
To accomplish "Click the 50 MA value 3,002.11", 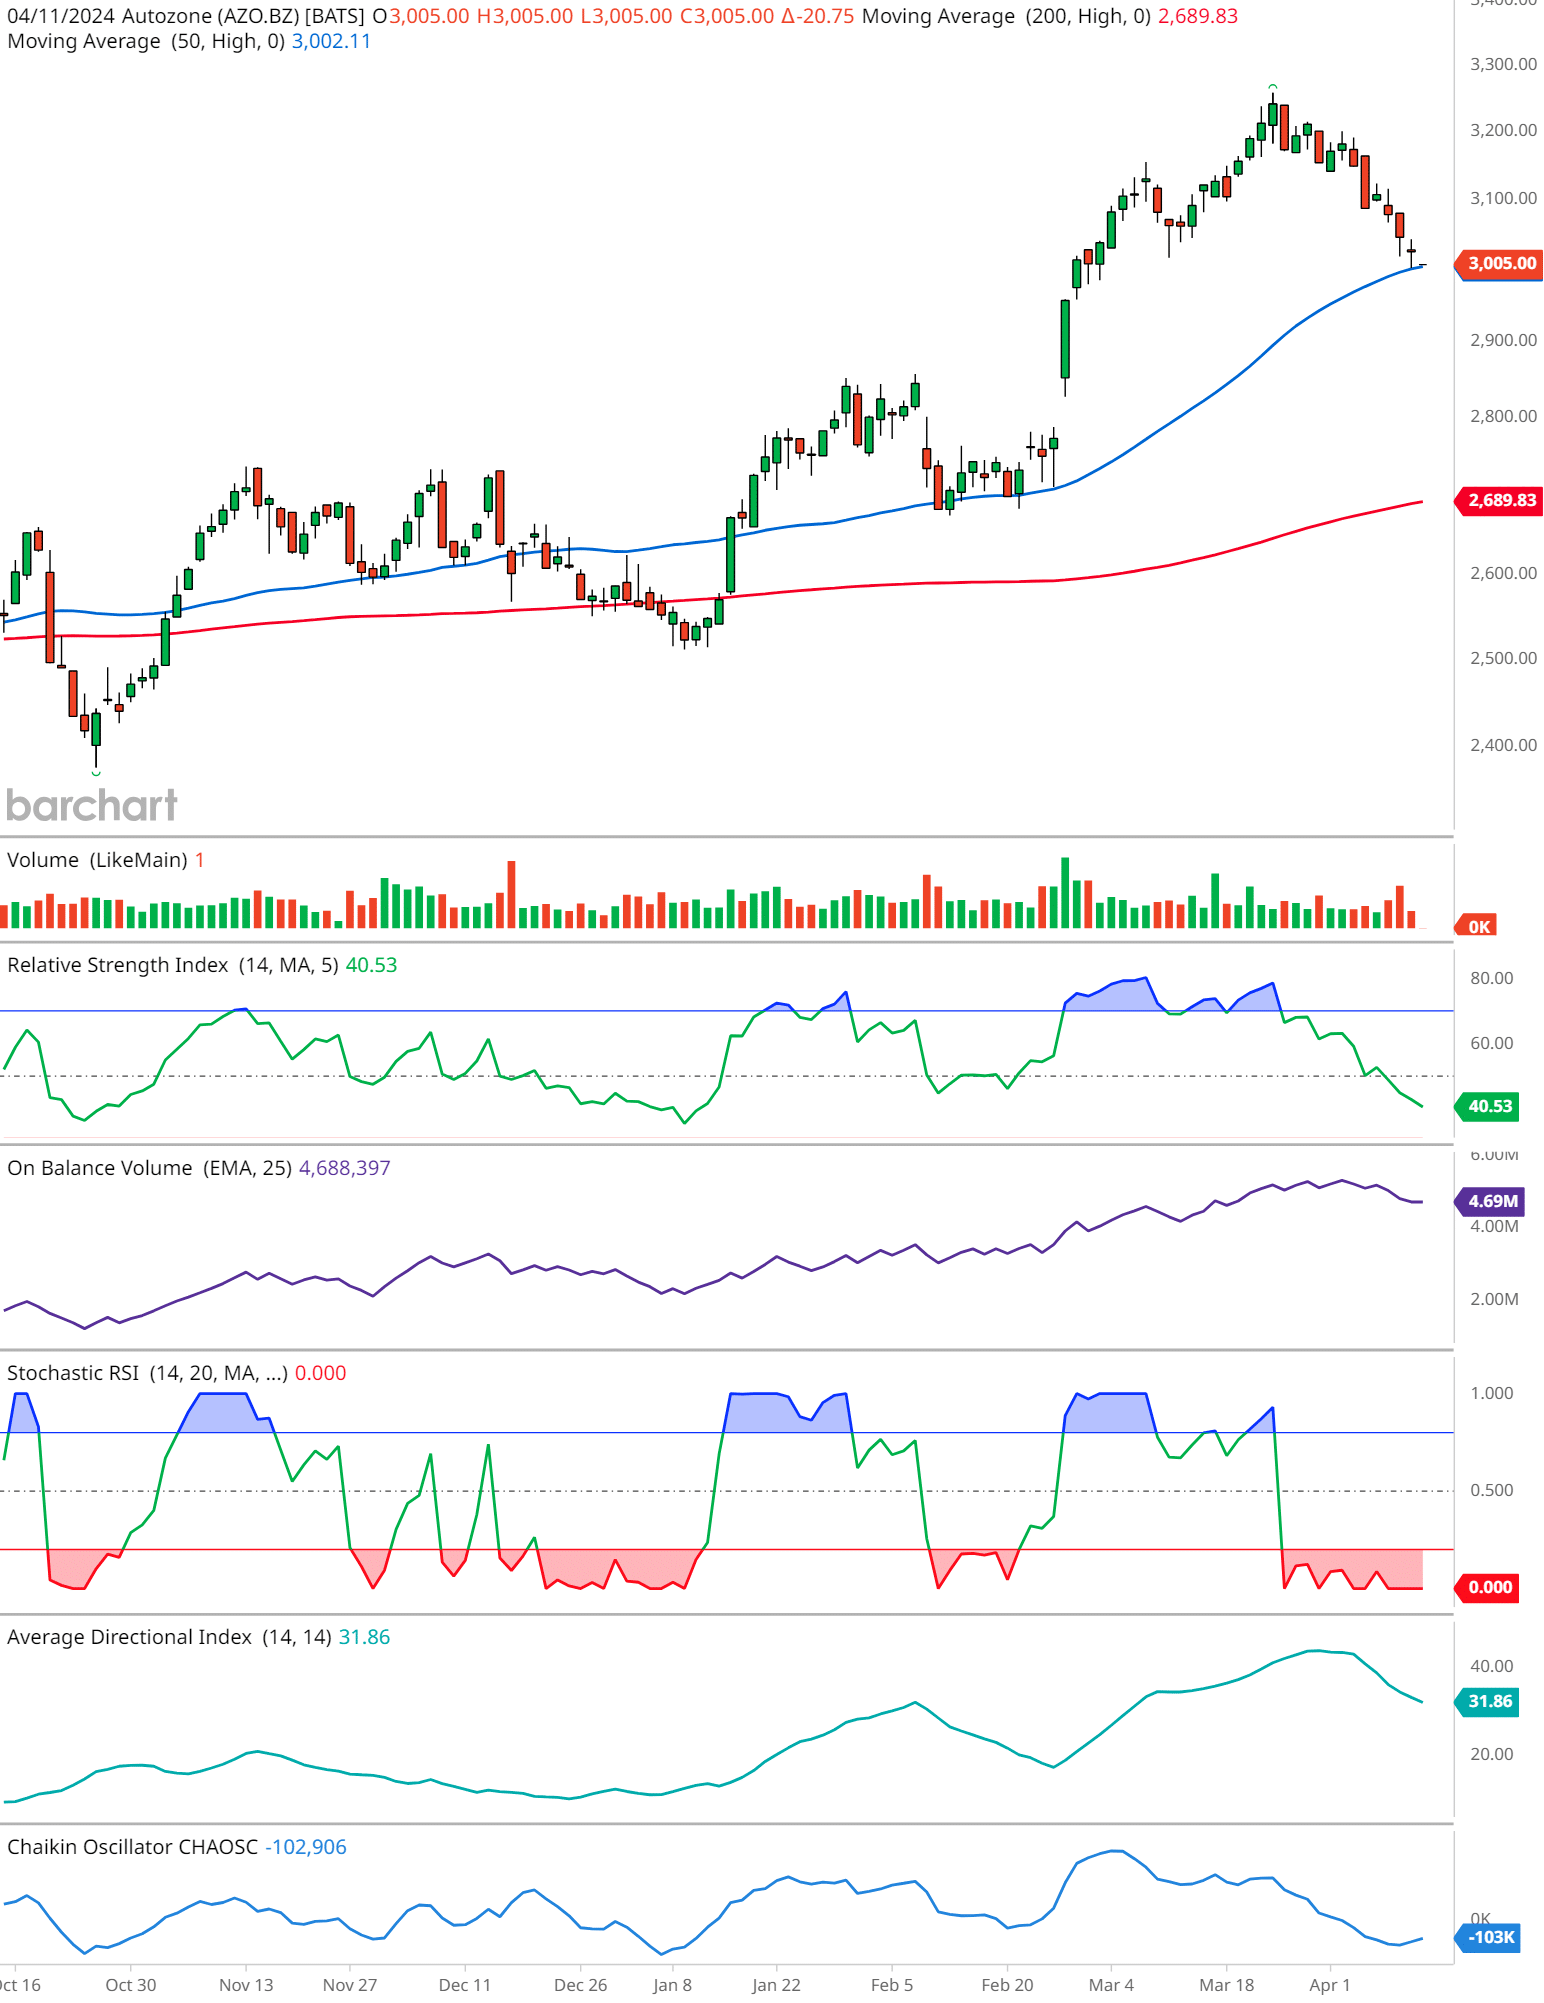I will tap(331, 41).
